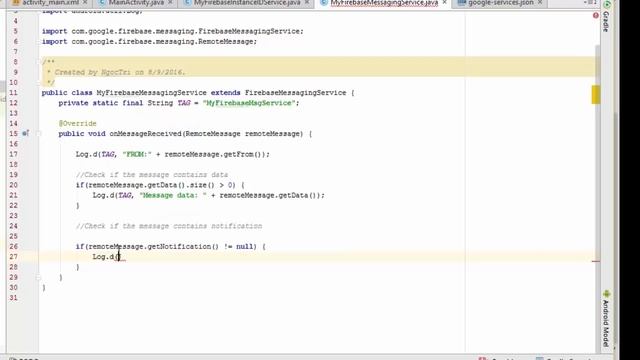Click the Android icon above Android Model
Viewport: 640px width, 360px height.
tap(607, 293)
